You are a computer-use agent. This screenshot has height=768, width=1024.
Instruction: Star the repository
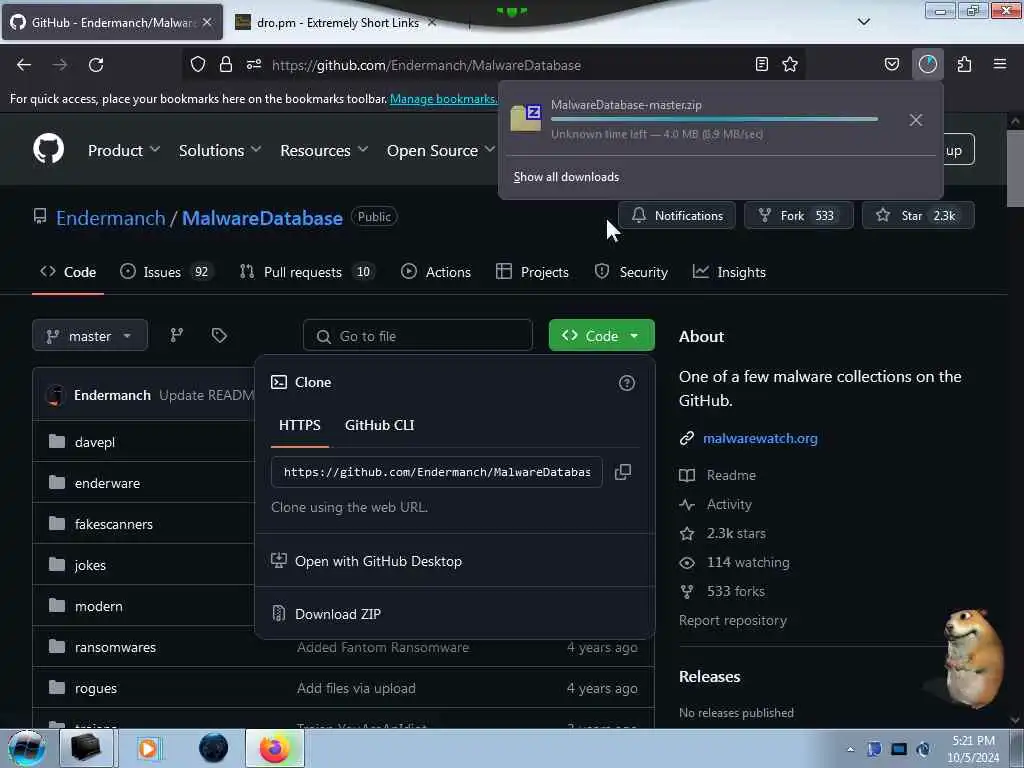point(918,216)
